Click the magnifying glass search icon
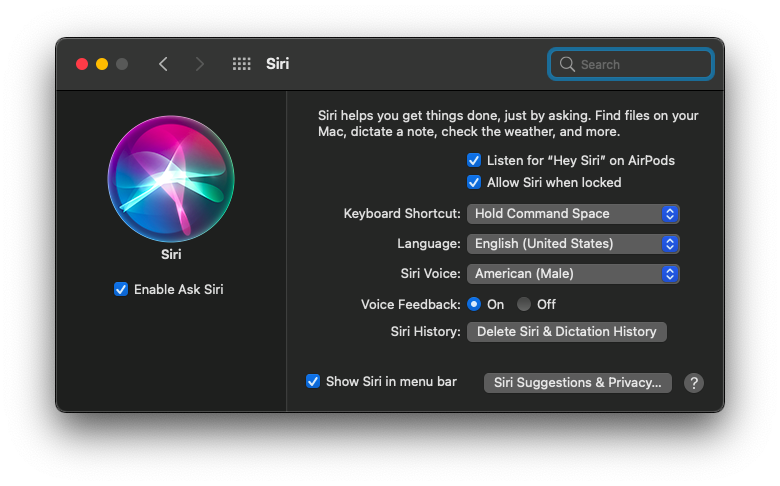The image size is (780, 486). 568,64
